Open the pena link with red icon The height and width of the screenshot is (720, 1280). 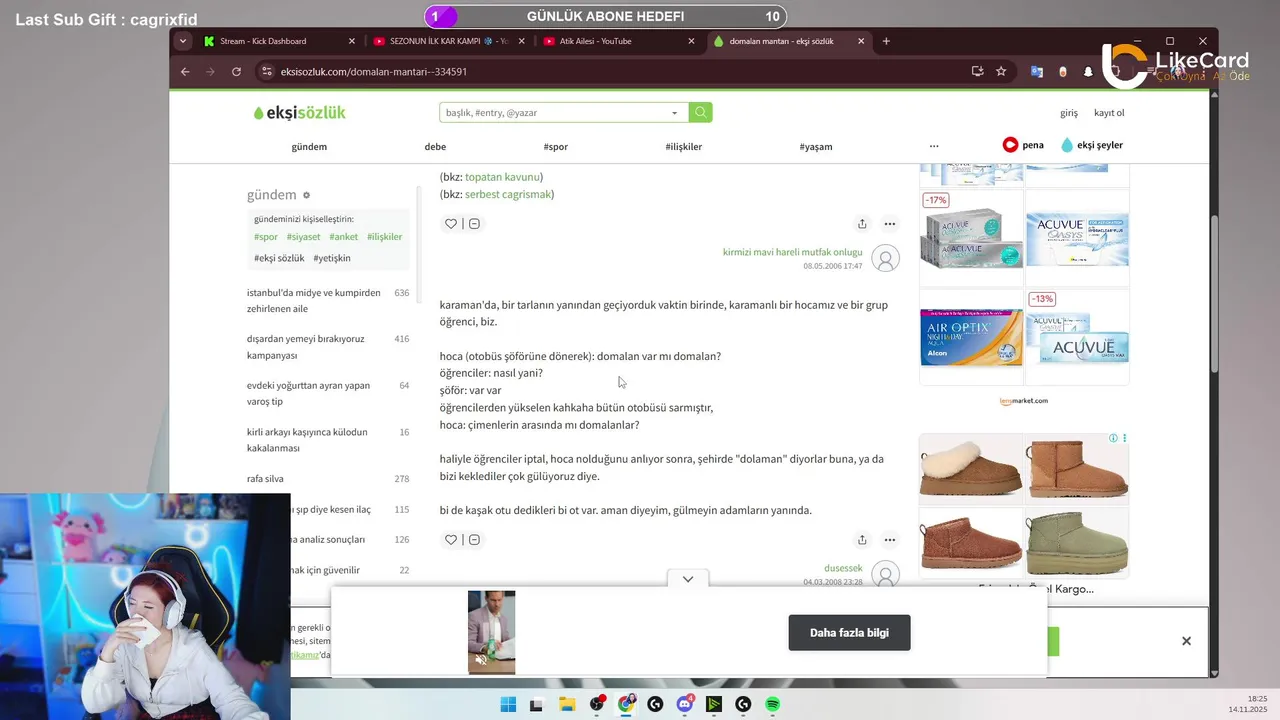pyautogui.click(x=1023, y=145)
